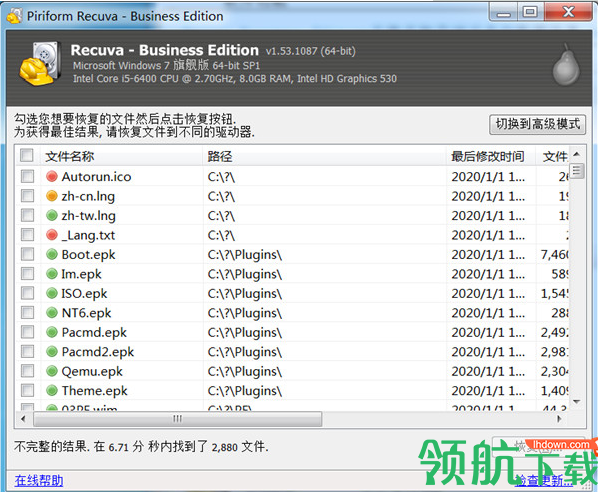Click the horizontal scrollbar thumb

tap(178, 419)
